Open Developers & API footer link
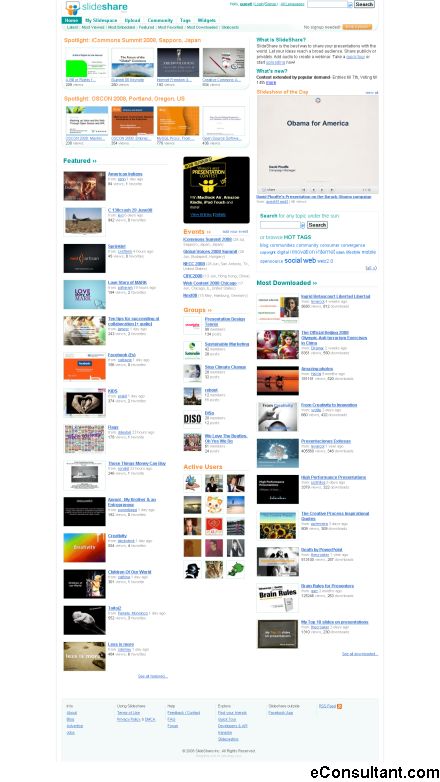 click(232, 726)
